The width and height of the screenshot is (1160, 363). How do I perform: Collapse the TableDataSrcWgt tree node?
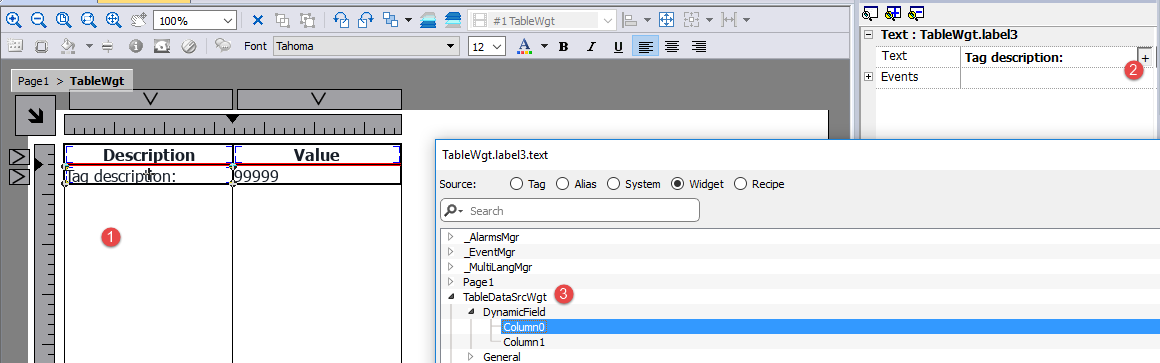[450, 297]
